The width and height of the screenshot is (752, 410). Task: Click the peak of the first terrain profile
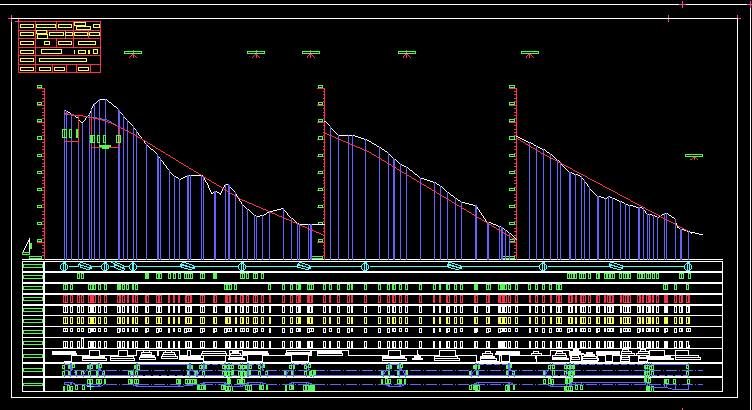coord(102,100)
